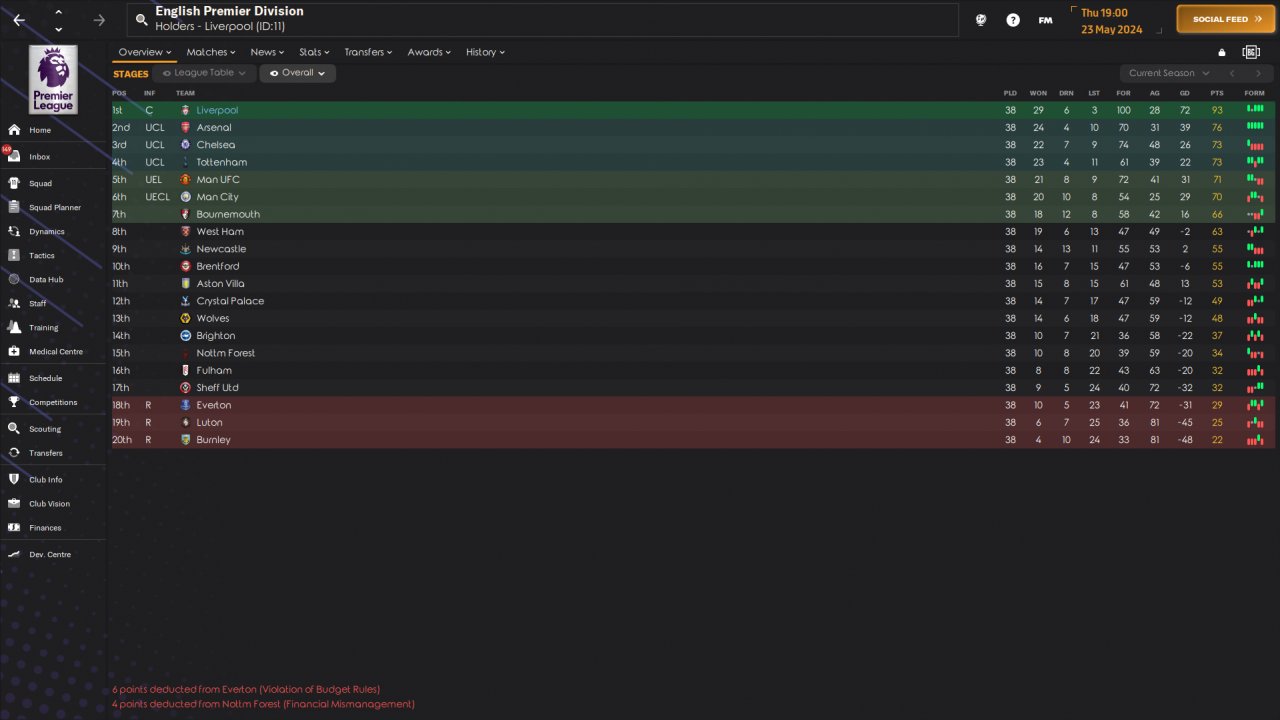Click the Premier League logo

coord(54,79)
